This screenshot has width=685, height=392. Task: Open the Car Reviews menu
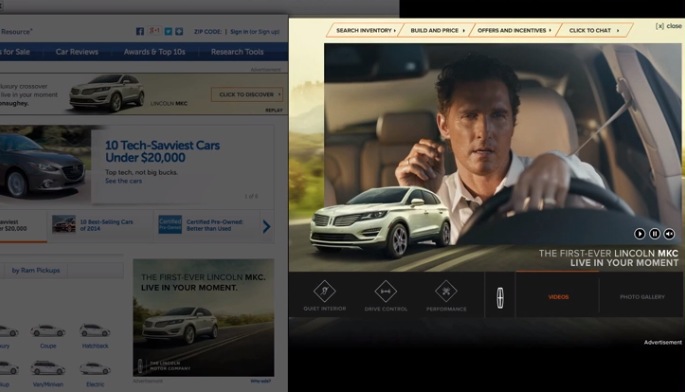coord(77,52)
